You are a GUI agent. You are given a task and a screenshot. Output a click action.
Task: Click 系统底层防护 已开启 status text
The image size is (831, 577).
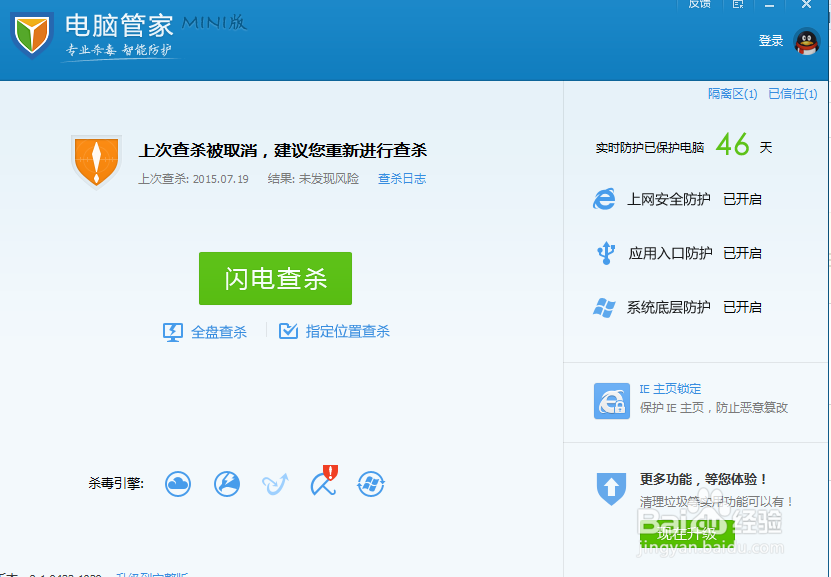(742, 307)
